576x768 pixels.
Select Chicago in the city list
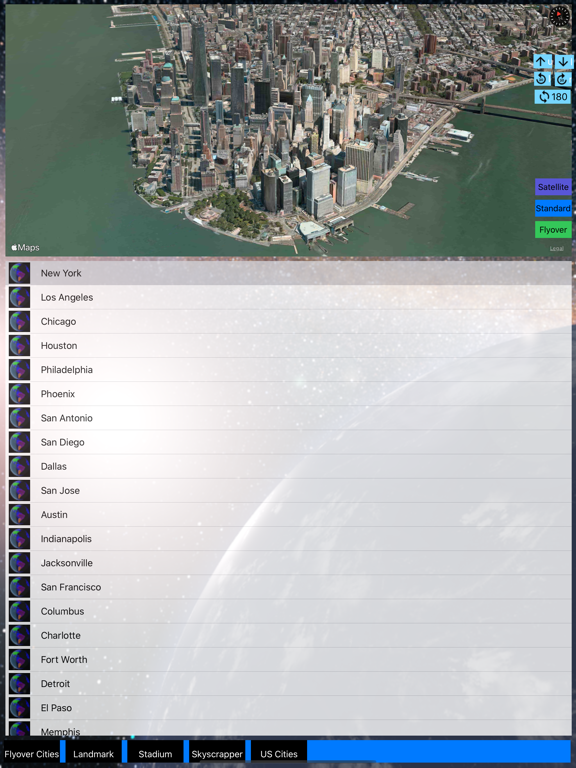(289, 321)
